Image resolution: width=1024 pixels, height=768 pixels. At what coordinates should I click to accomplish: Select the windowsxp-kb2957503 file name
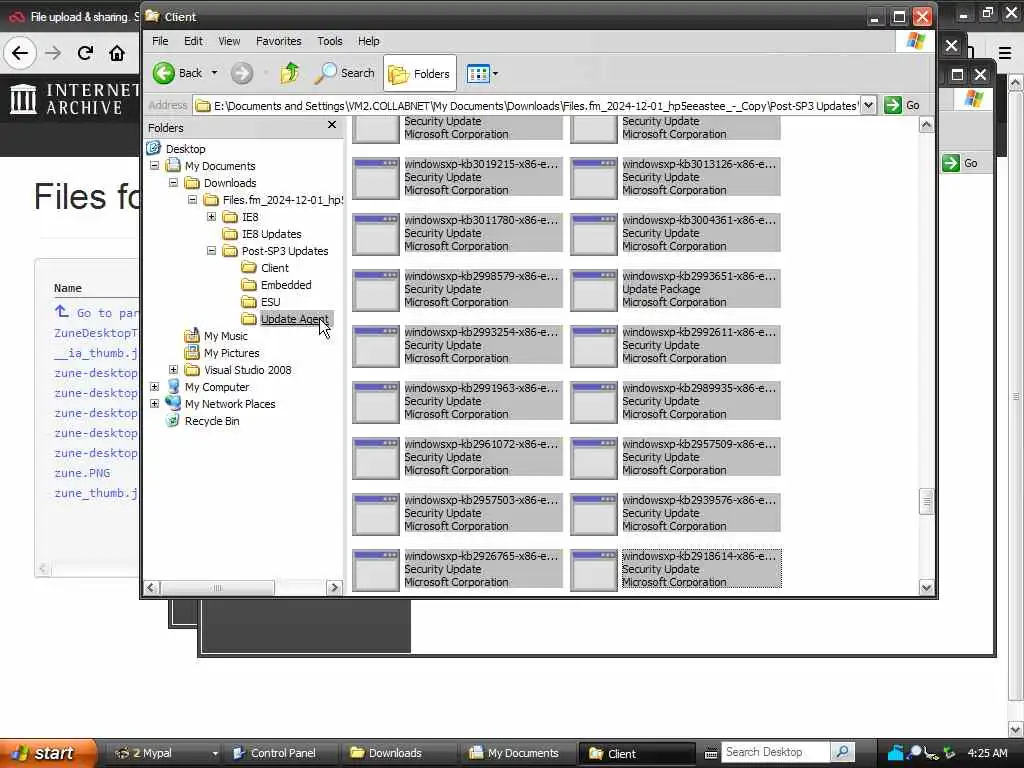[x=481, y=500]
